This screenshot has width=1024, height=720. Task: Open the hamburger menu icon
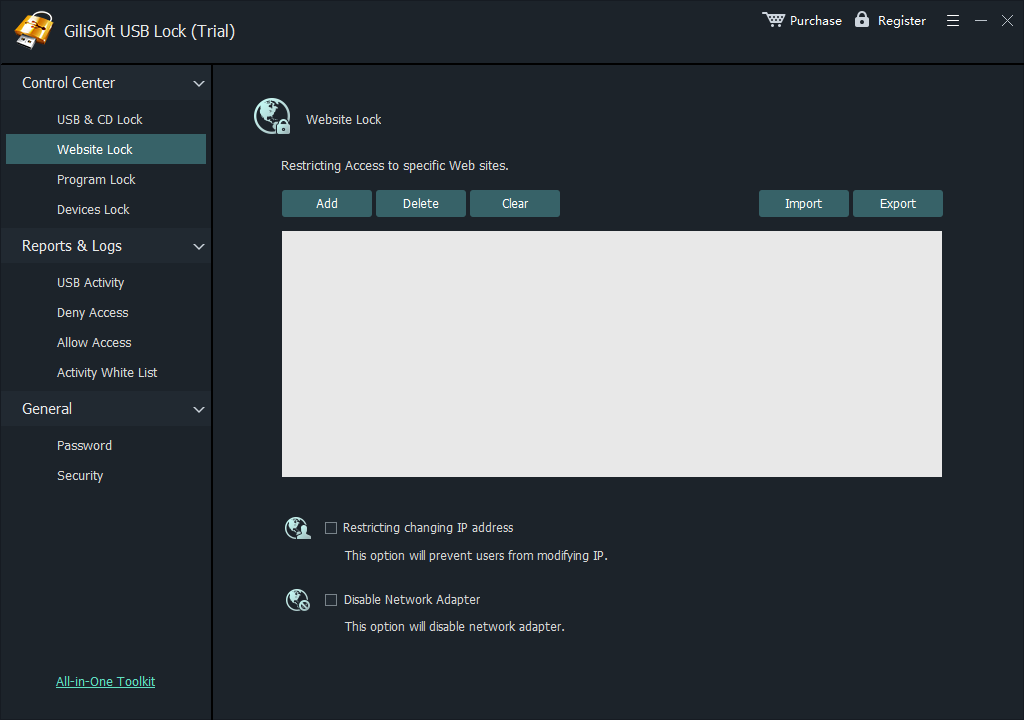pyautogui.click(x=953, y=21)
